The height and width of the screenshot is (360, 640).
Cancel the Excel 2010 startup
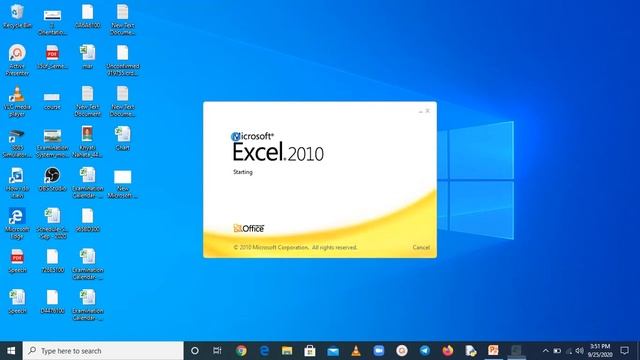(x=421, y=247)
